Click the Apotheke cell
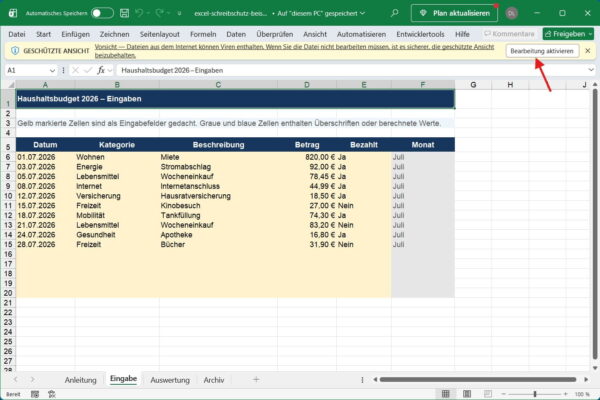This screenshot has height=400, width=600. [x=218, y=235]
